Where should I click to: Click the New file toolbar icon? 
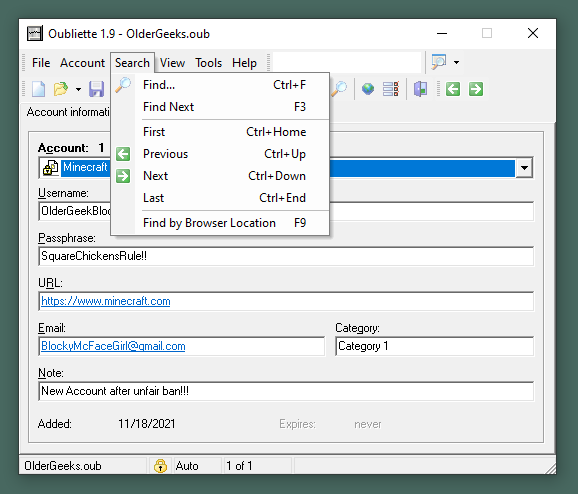coord(38,89)
